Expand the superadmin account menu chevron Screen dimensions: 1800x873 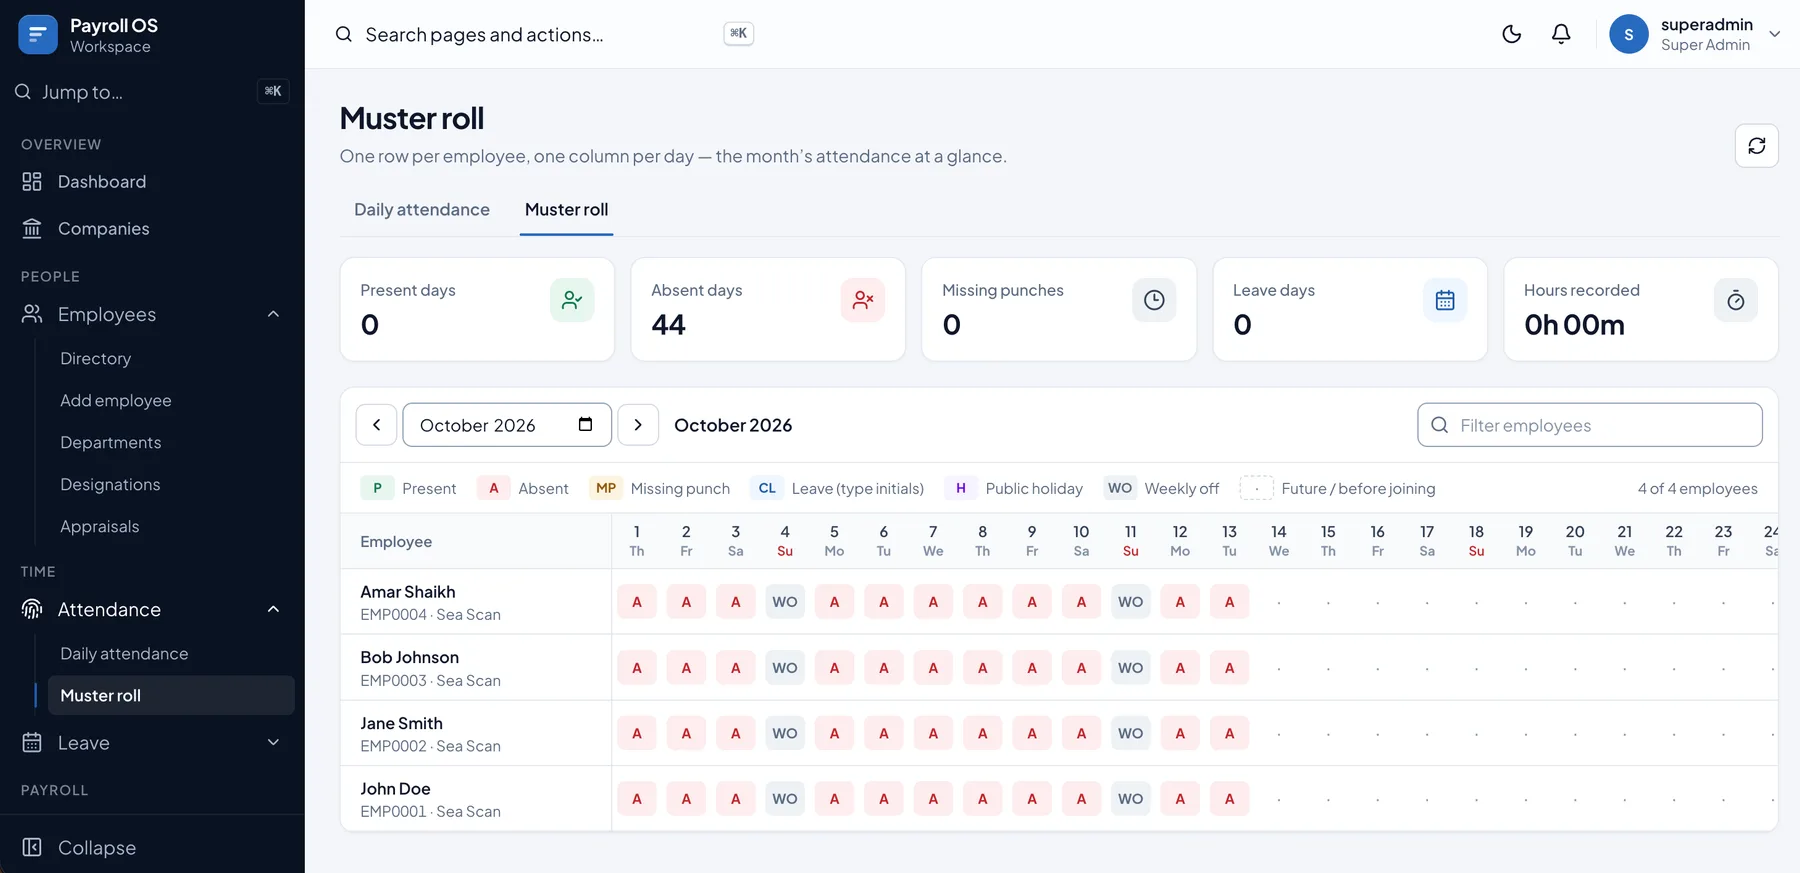[x=1775, y=34]
